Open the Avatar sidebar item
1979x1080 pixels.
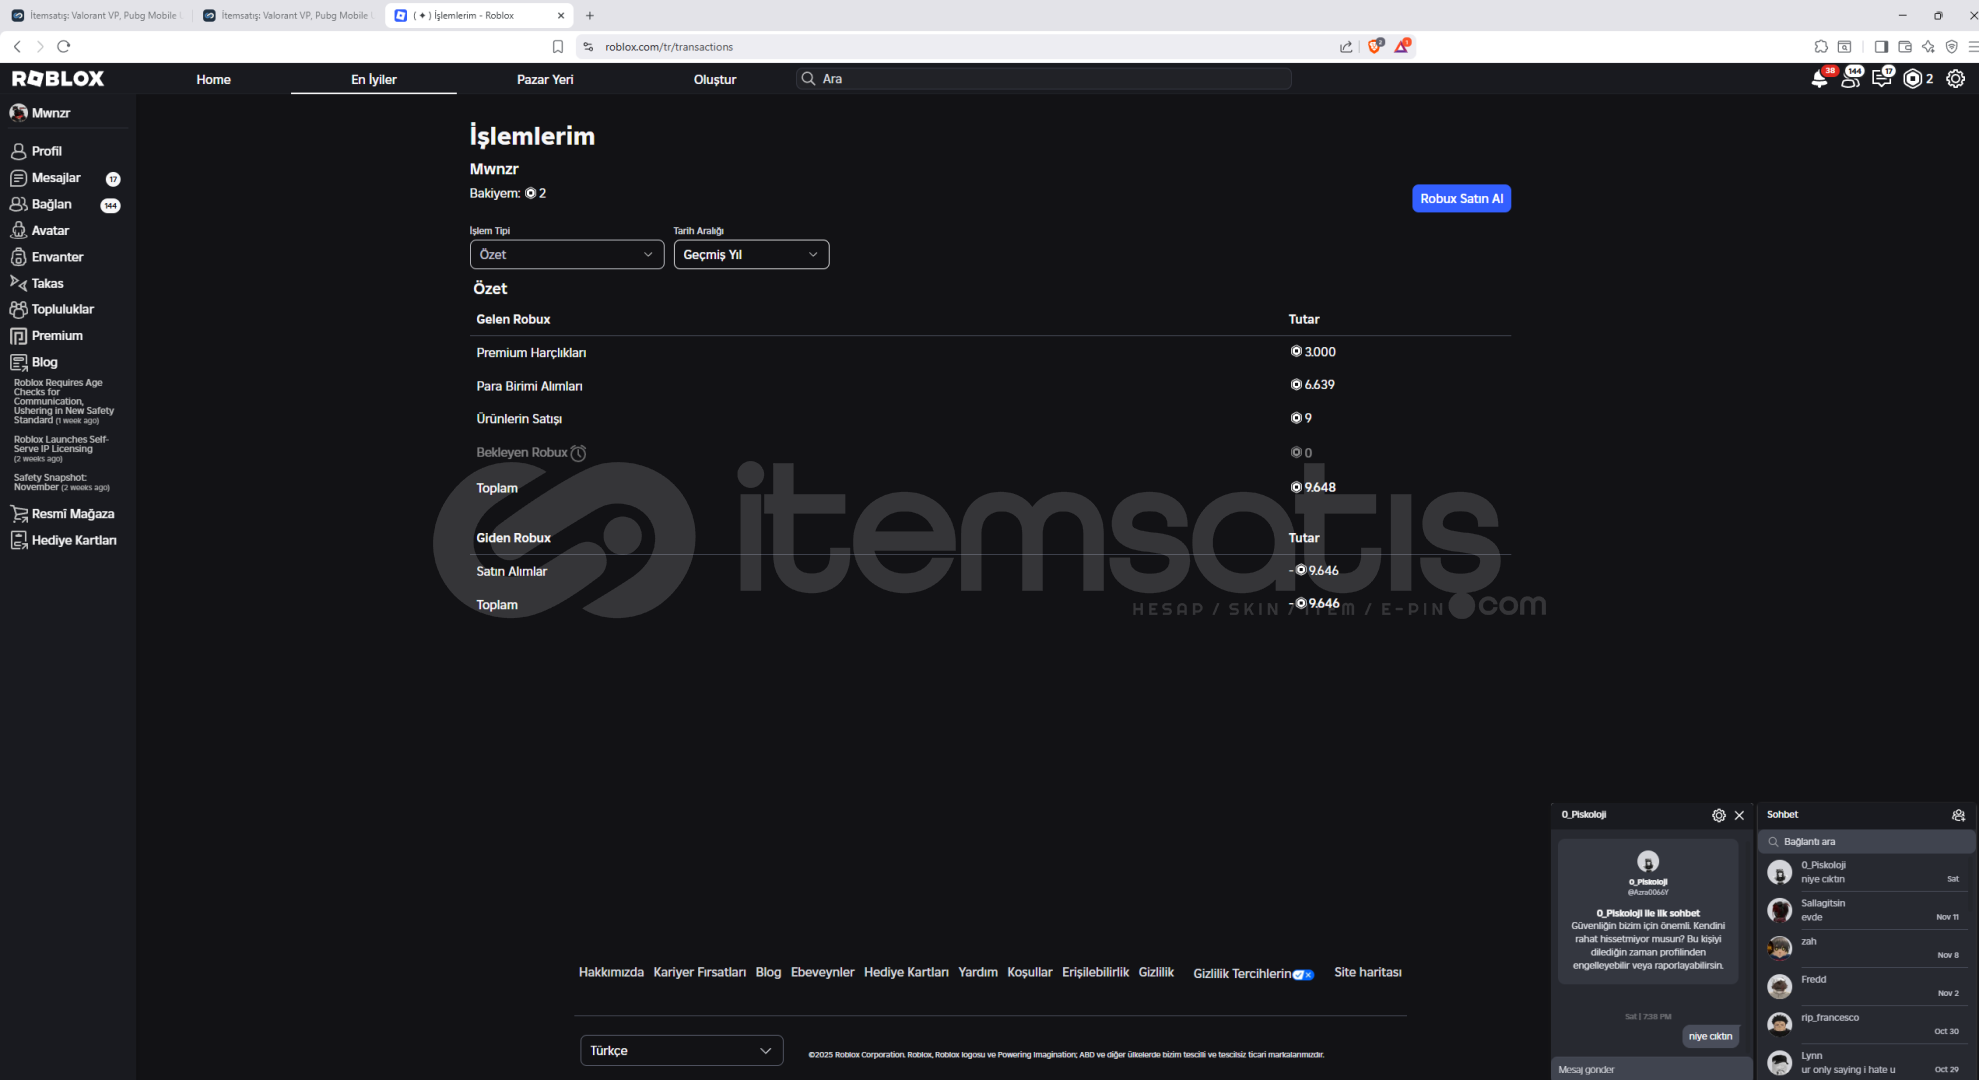click(49, 230)
